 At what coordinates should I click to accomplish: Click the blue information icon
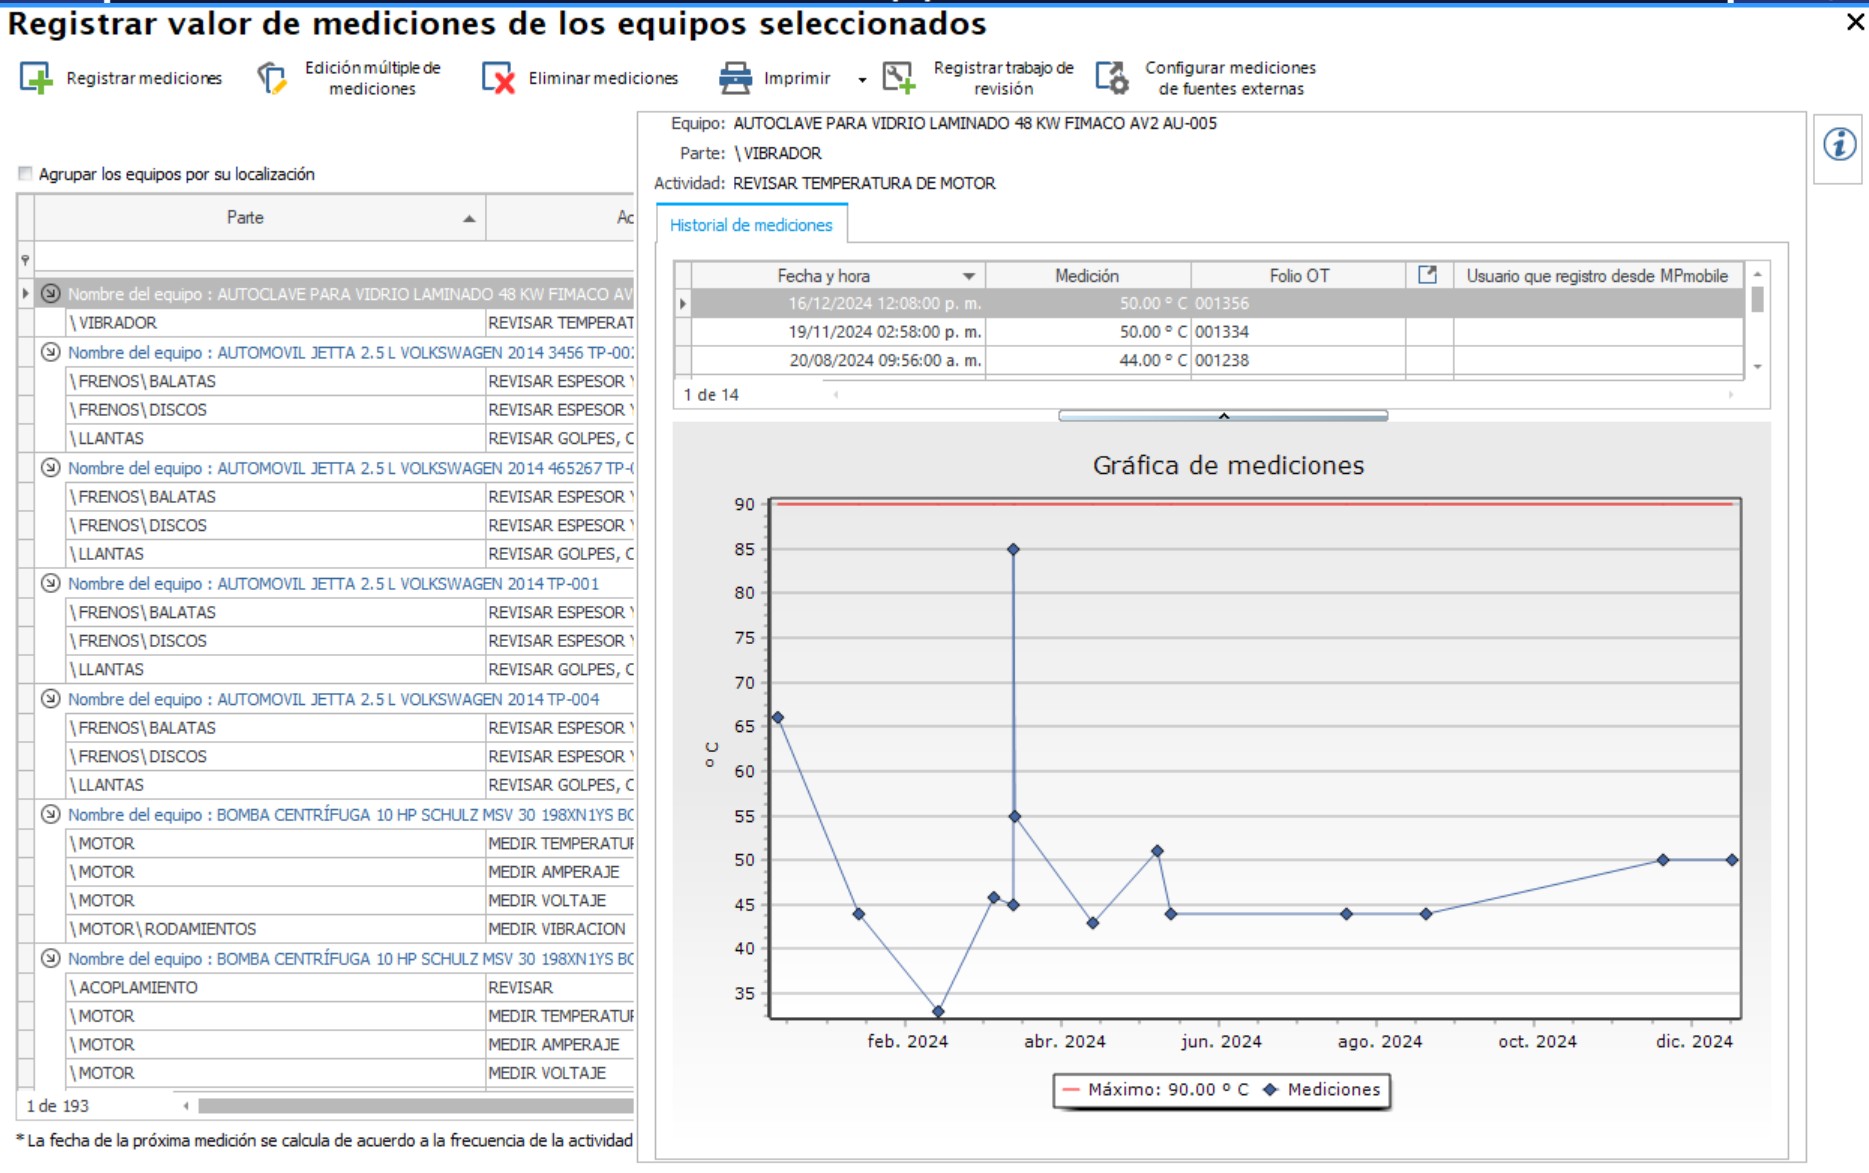point(1839,144)
